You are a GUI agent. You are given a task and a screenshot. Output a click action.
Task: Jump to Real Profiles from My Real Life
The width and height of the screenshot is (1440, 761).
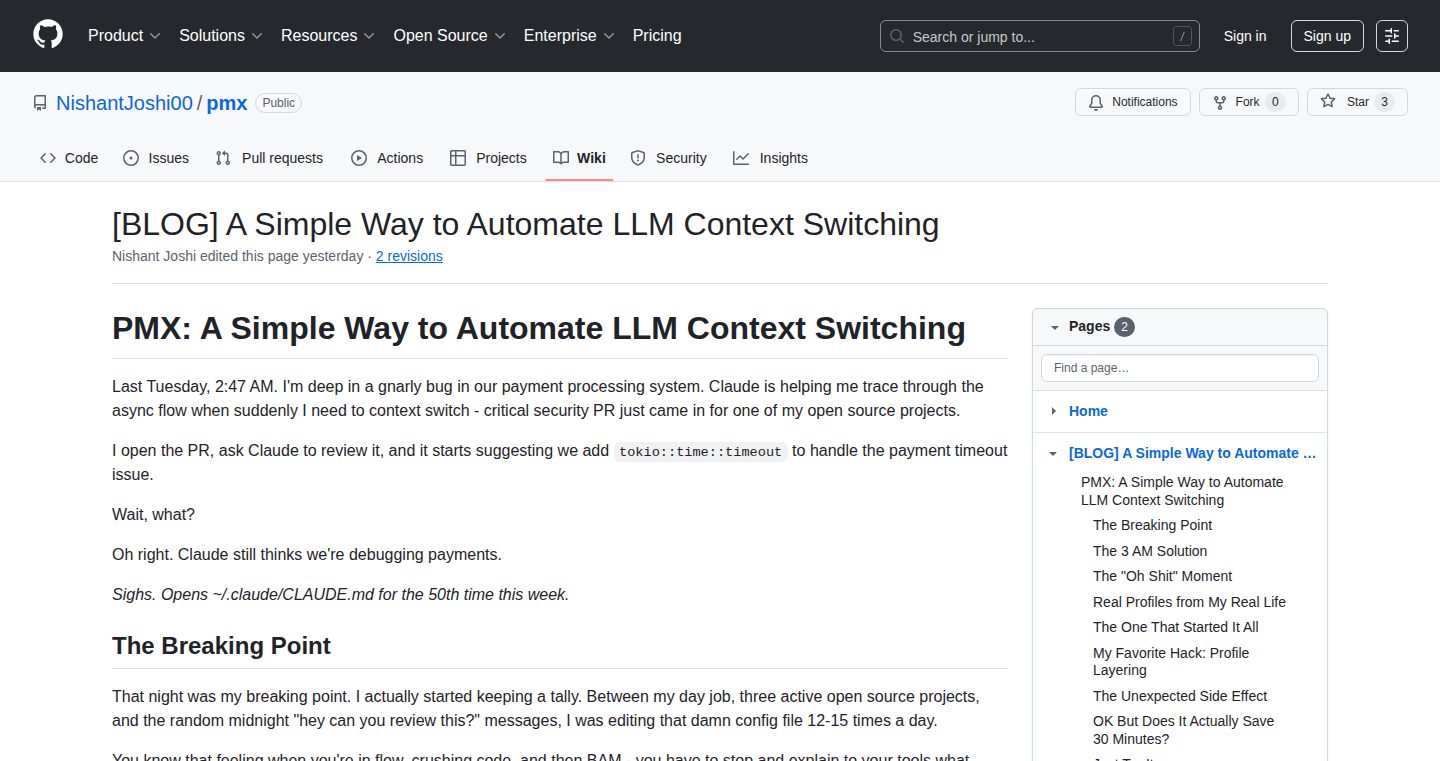(x=1189, y=602)
